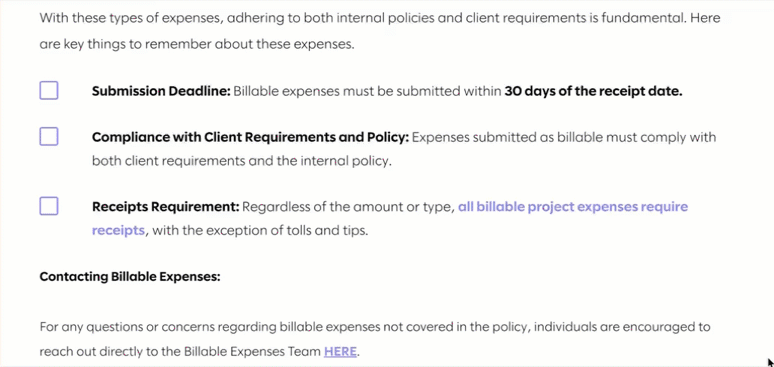Click 'Regardless of the amount or type' text
This screenshot has width=774, height=367.
348,206
